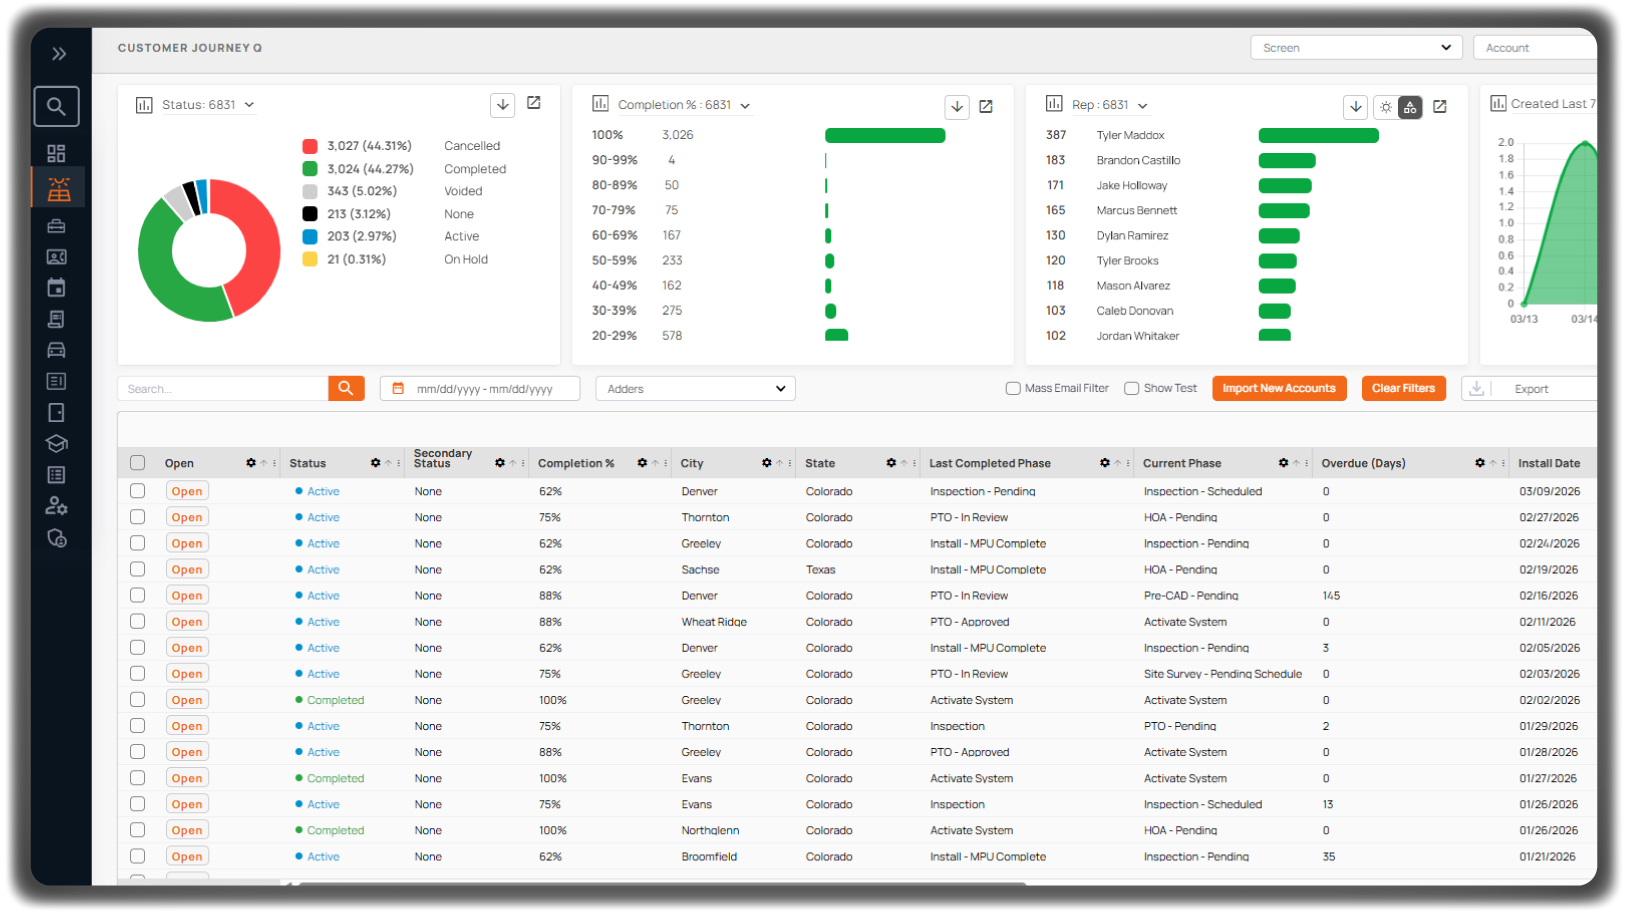Open the Completion %: 6831 chart dropdown
This screenshot has width=1628, height=914.
tap(683, 105)
